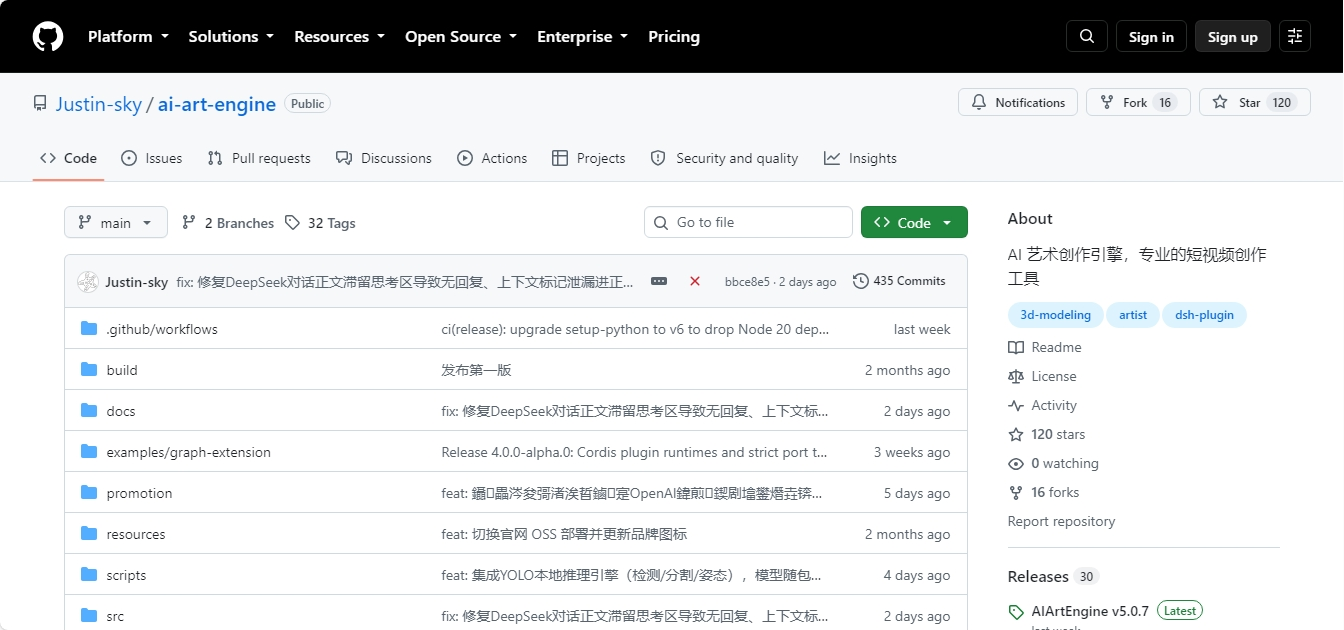
Task: Open the ai-art-engine repository link
Action: coord(217,104)
